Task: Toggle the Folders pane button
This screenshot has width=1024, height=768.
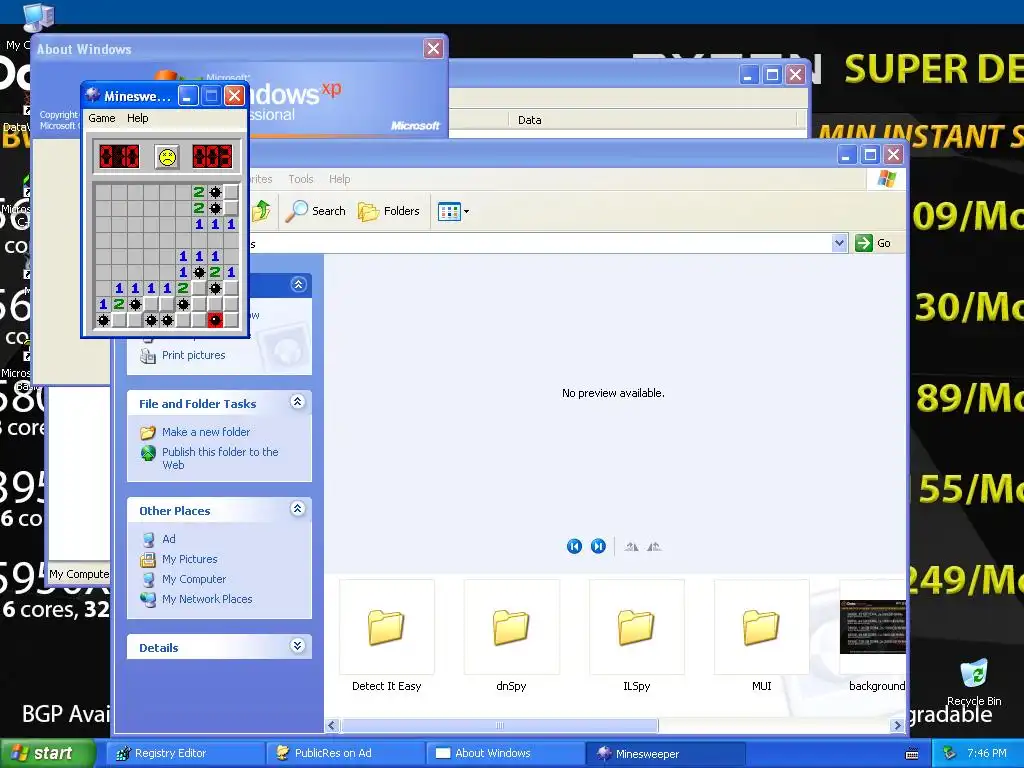Action: click(x=389, y=211)
